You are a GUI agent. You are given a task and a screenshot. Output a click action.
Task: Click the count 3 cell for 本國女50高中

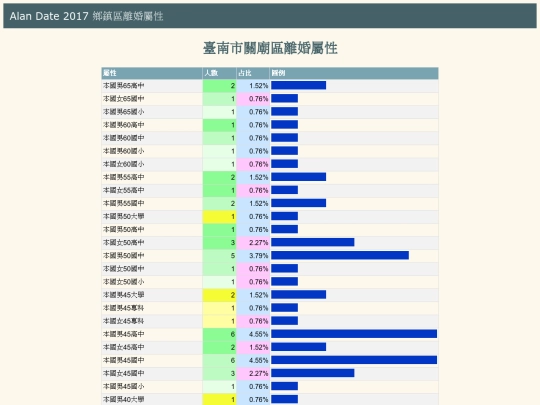[219, 242]
